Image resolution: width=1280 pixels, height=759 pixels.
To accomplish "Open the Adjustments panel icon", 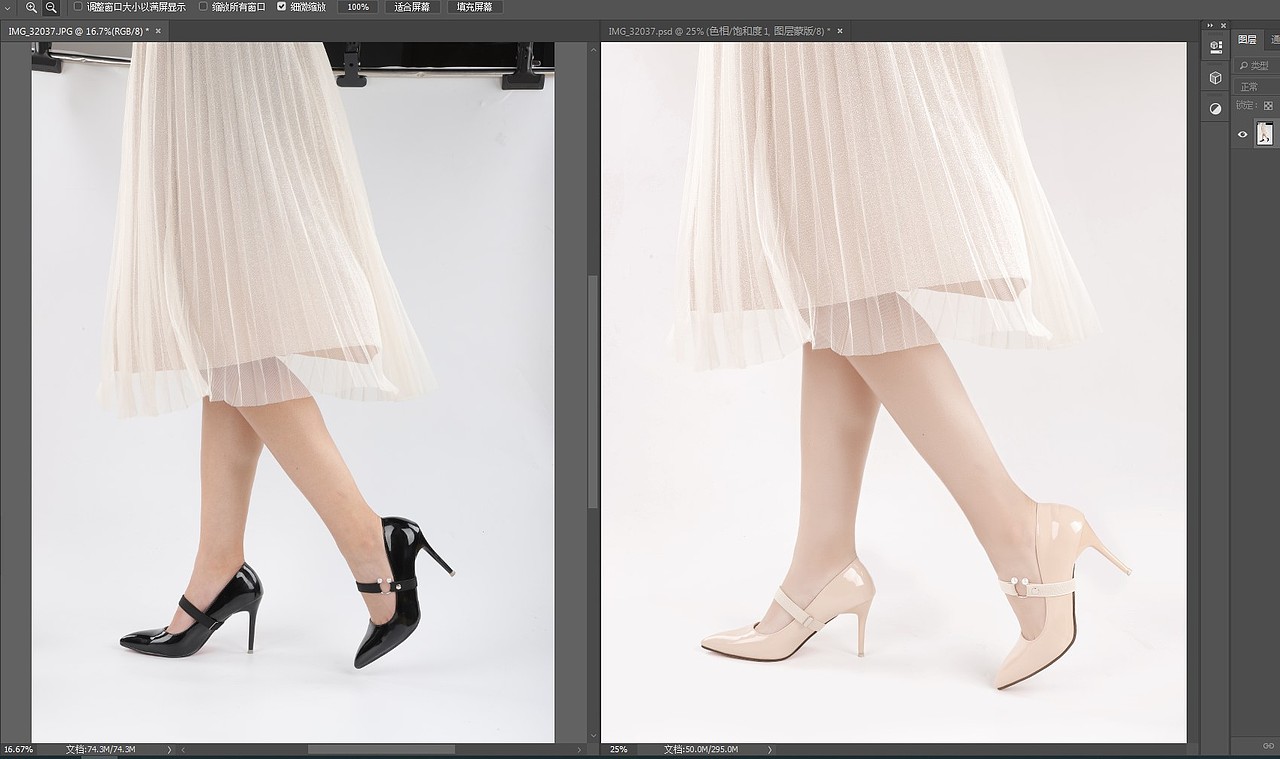I will (1215, 108).
